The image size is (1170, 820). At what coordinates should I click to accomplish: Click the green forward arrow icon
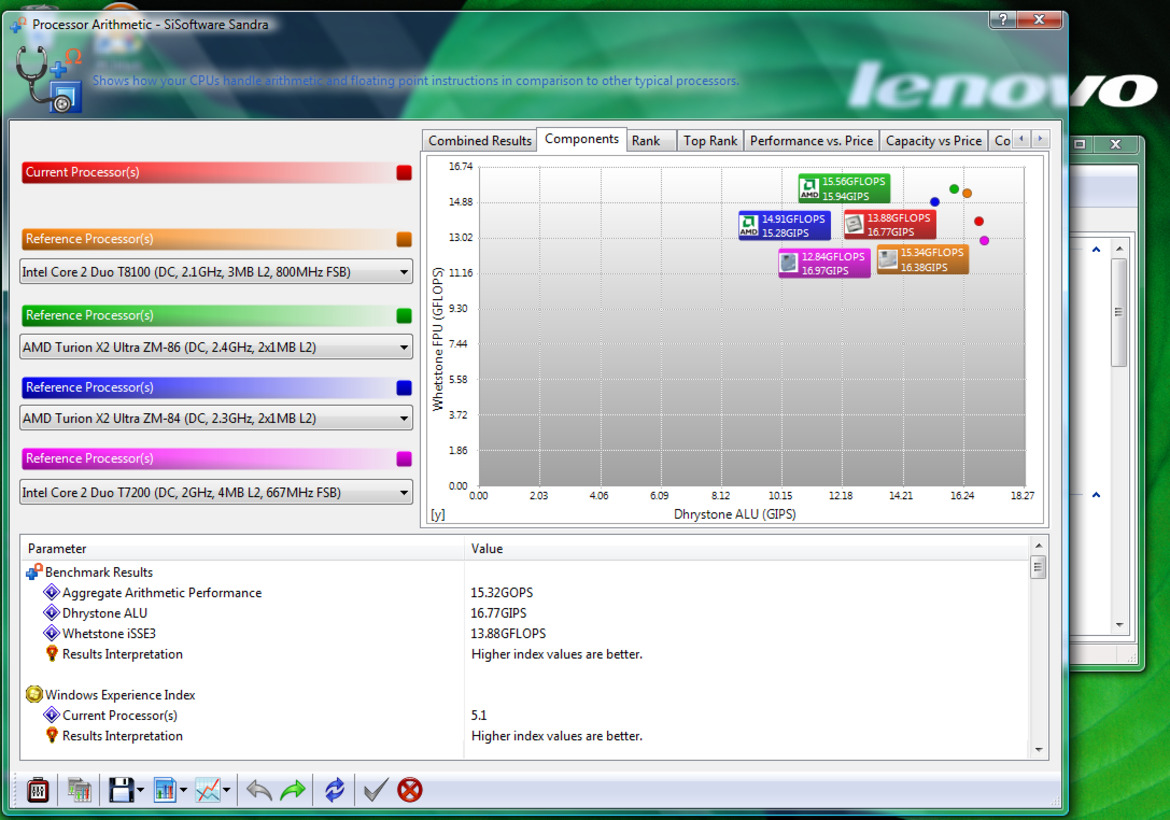point(293,789)
